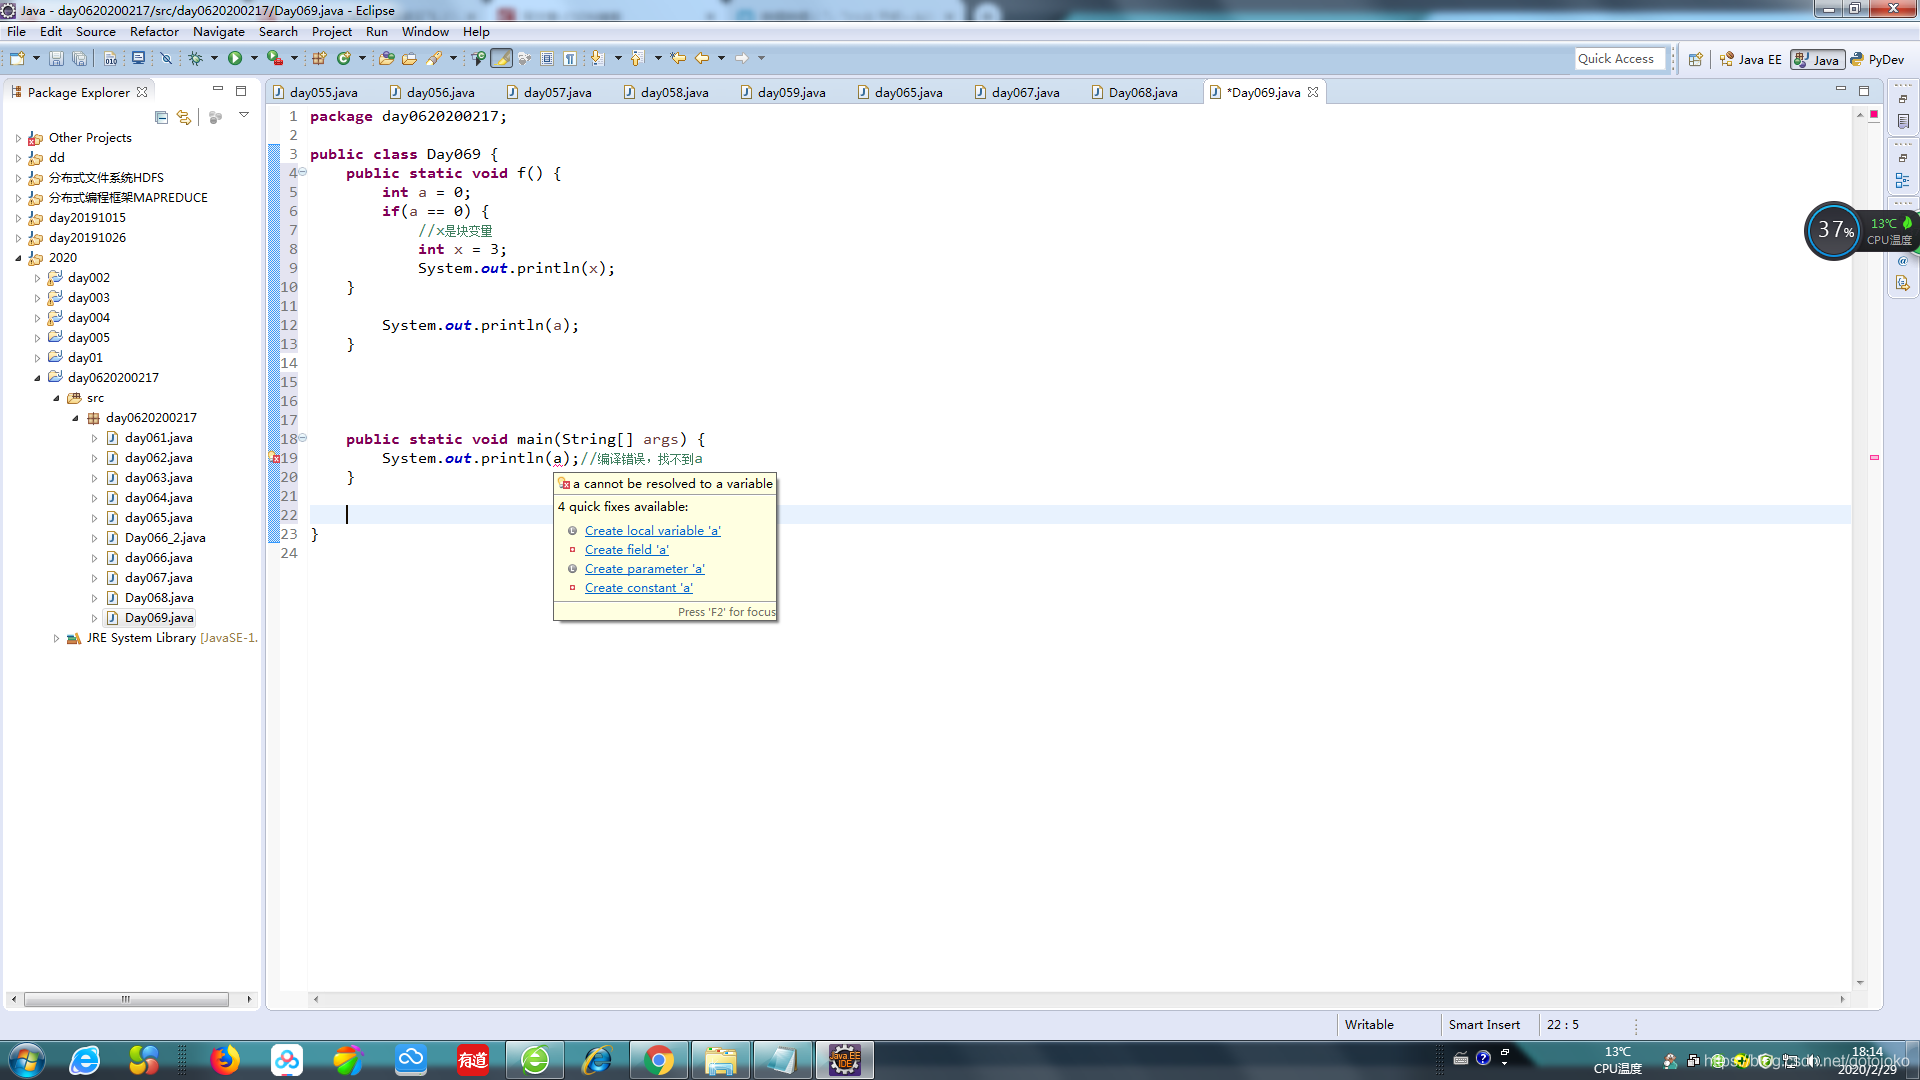The image size is (1920, 1080).
Task: Toggle code folding for method f()
Action: click(303, 173)
